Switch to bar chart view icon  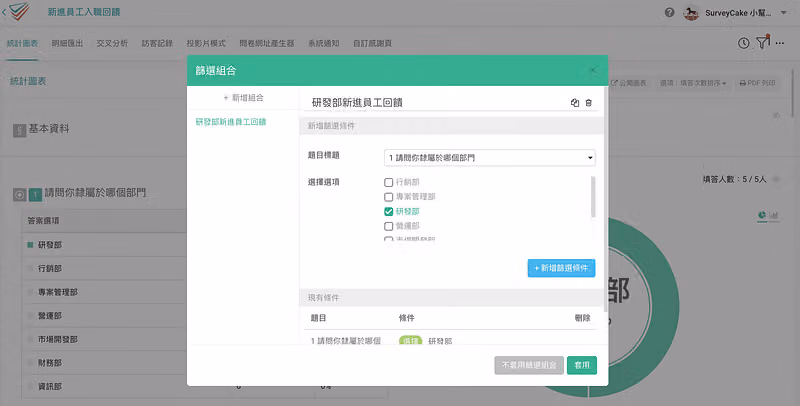tap(774, 215)
